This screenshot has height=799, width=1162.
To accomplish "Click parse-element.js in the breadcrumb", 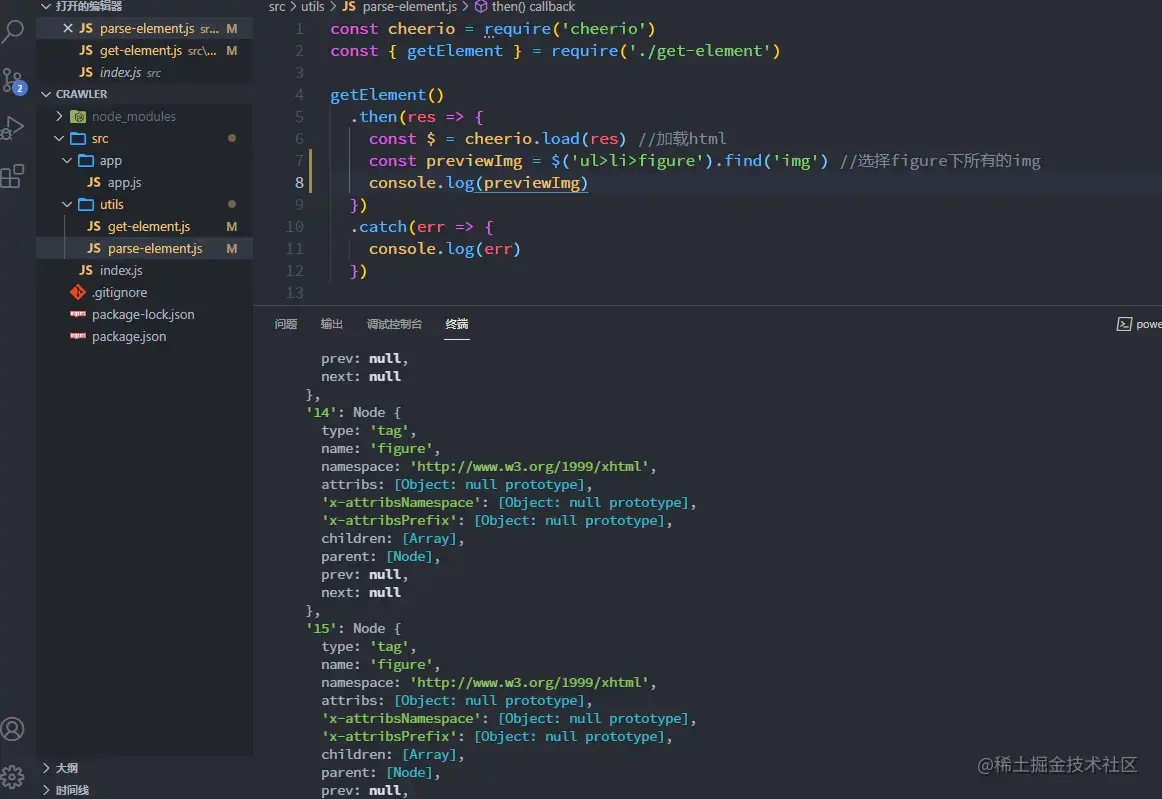I will point(410,7).
